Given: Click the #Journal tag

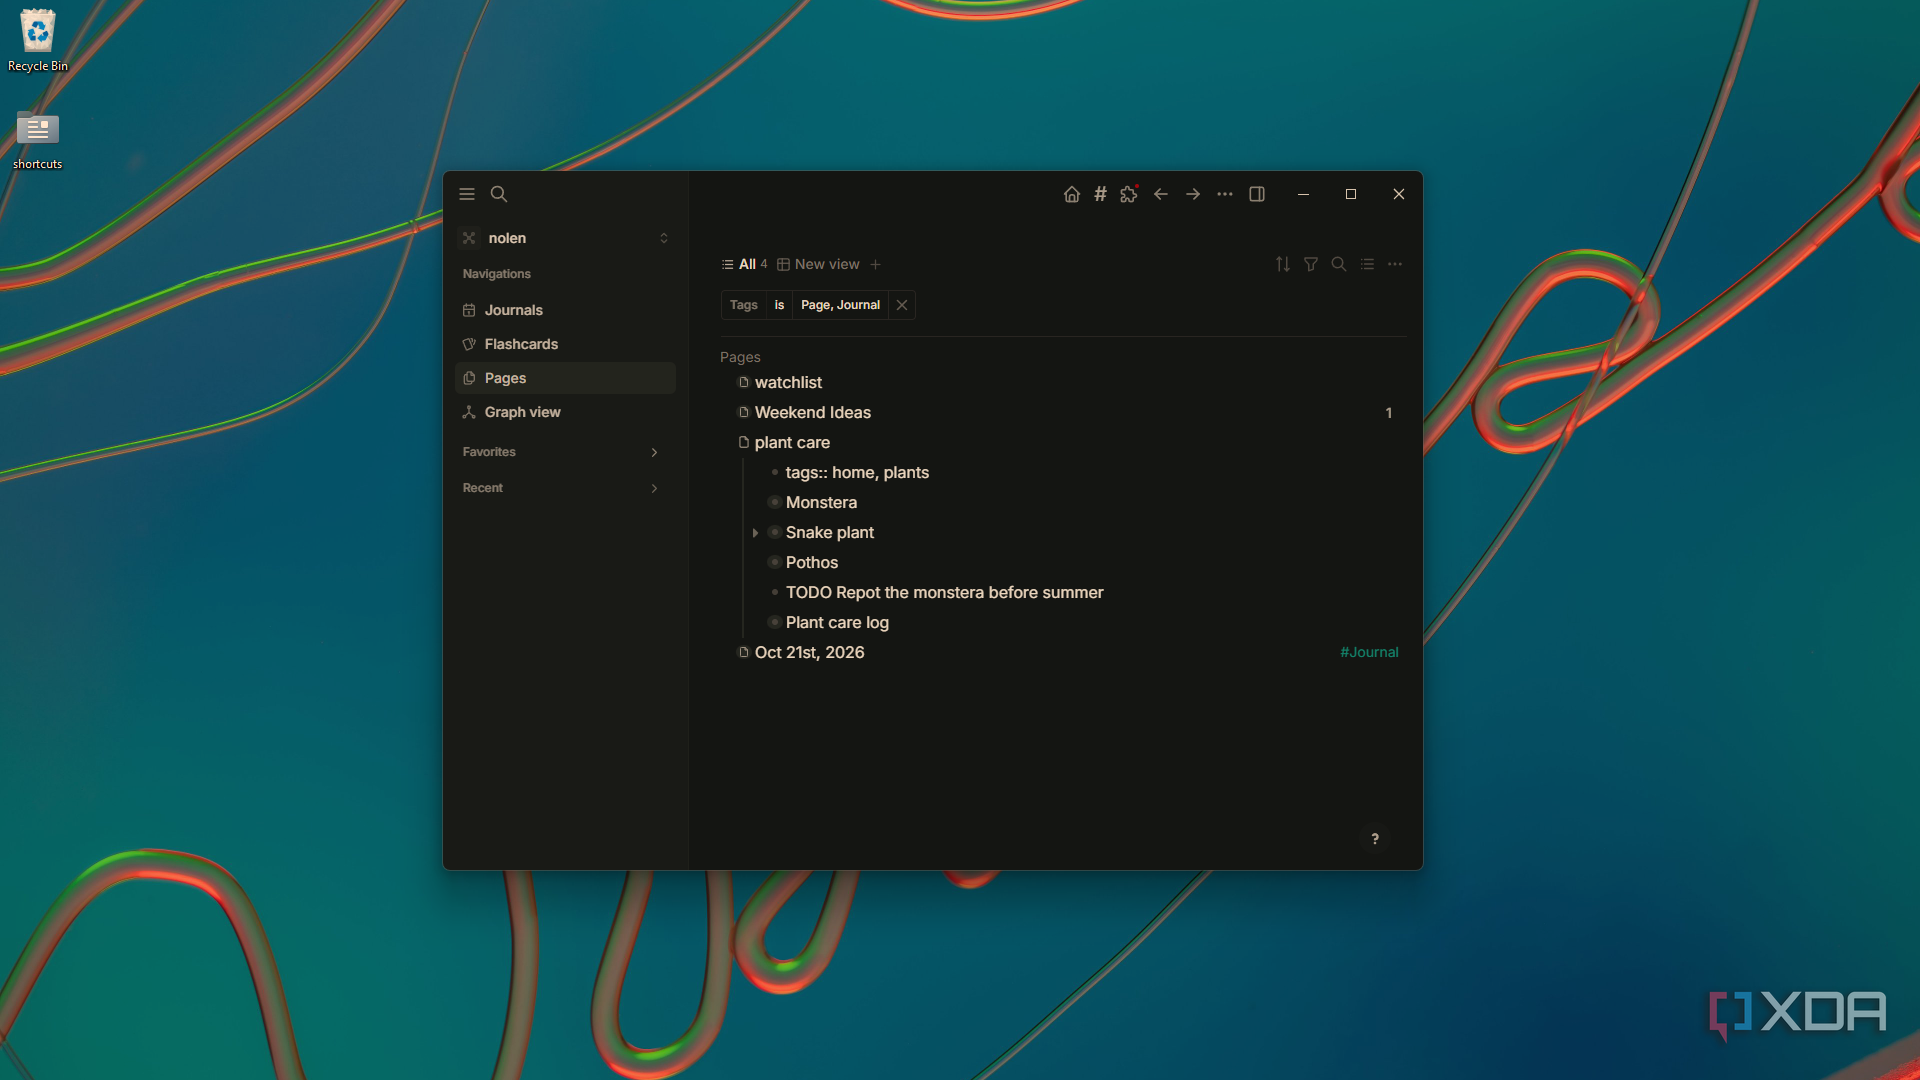Looking at the screenshot, I should [1369, 652].
